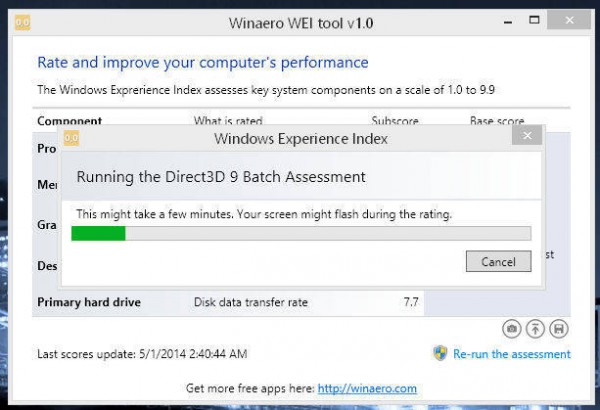Click the Windows Experience Index dialog icon

pyautogui.click(x=71, y=138)
